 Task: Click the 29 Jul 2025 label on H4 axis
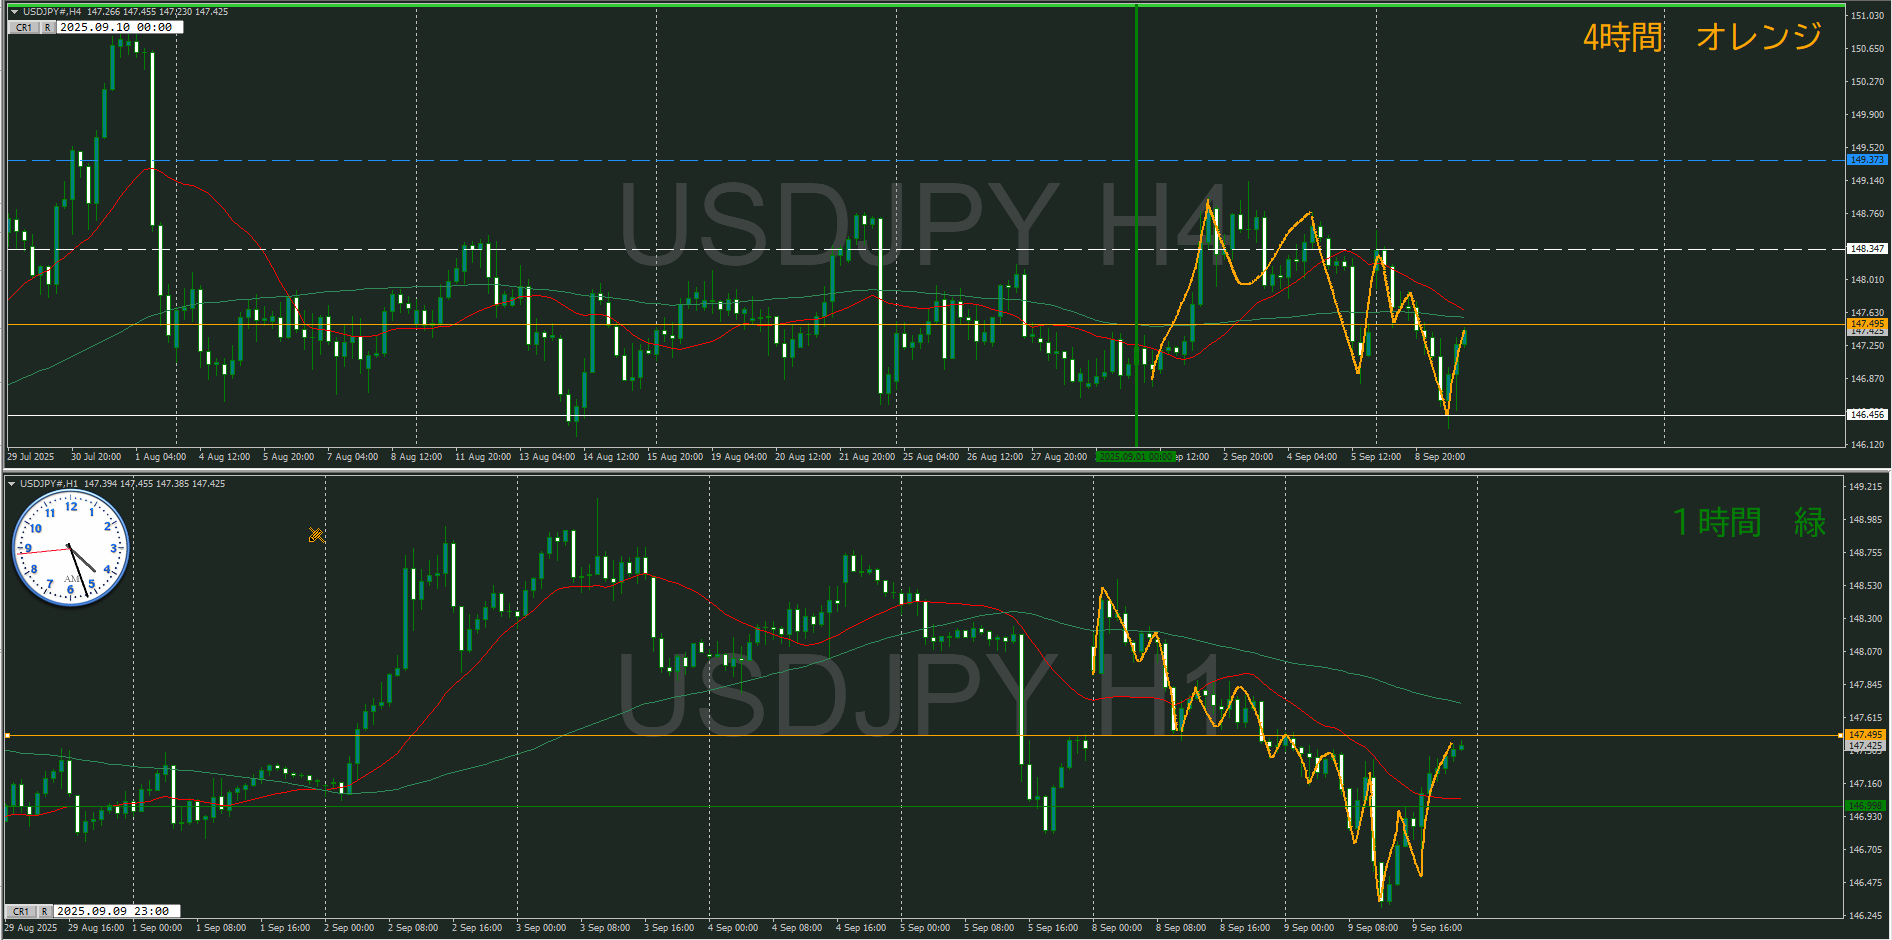(x=31, y=457)
